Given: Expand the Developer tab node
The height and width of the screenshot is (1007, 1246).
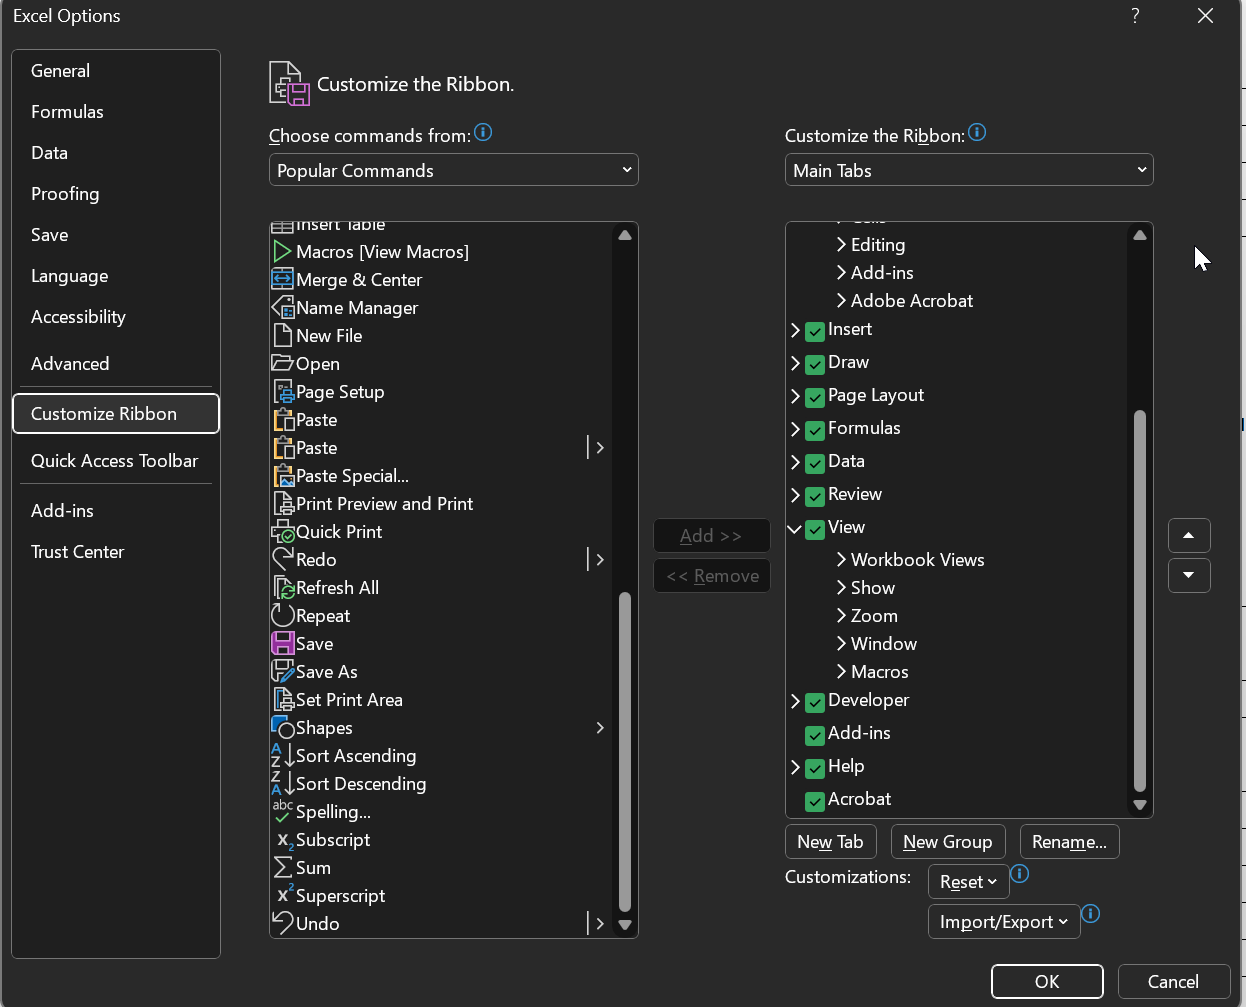Looking at the screenshot, I should point(795,702).
